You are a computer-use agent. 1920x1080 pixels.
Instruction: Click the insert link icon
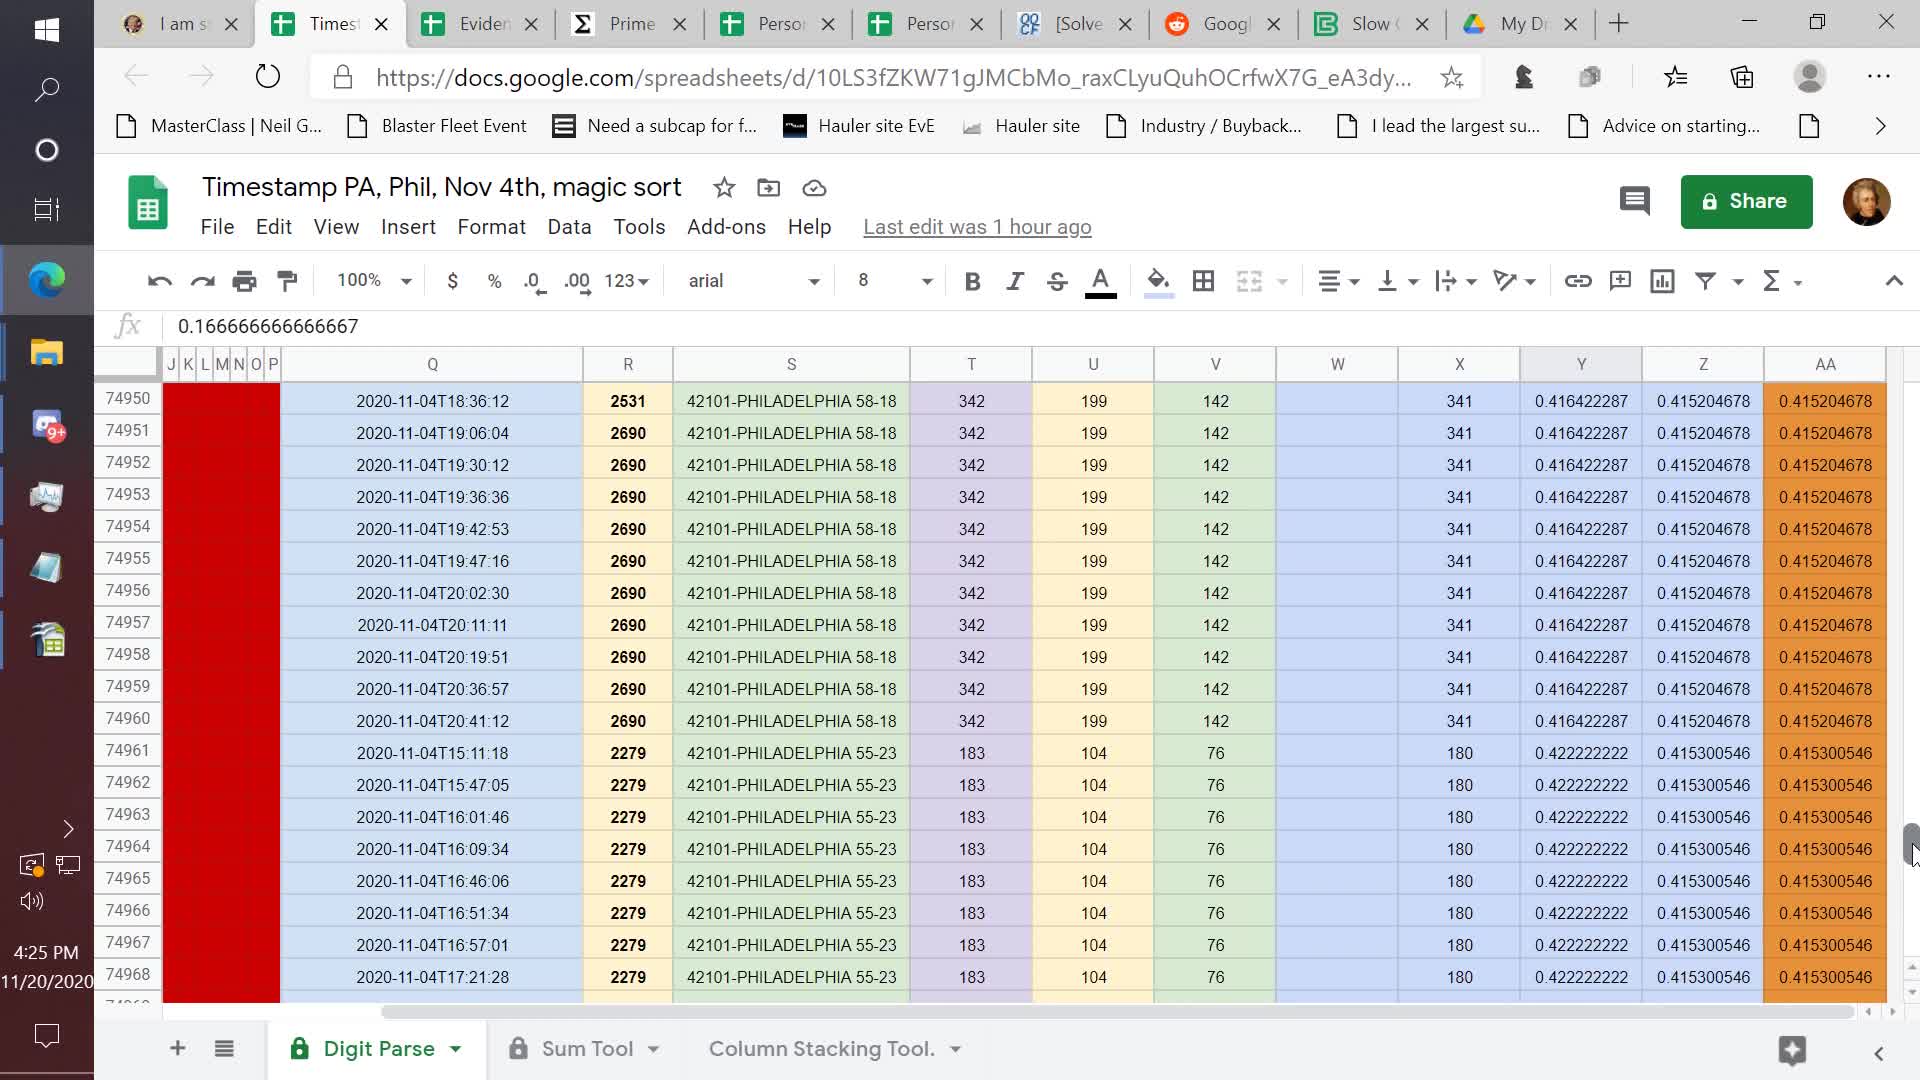1577,281
